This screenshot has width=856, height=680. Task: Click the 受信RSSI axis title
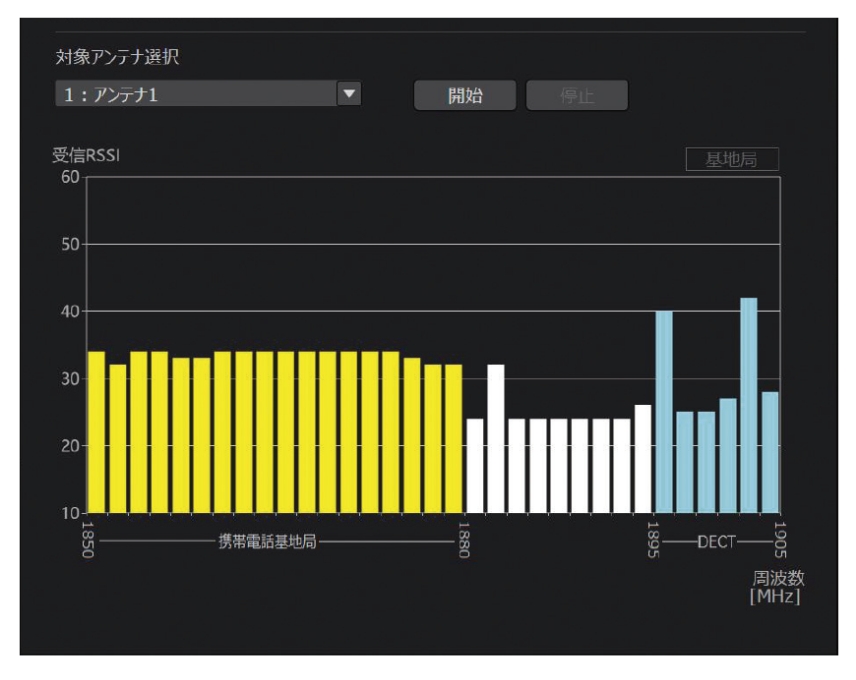(x=86, y=156)
